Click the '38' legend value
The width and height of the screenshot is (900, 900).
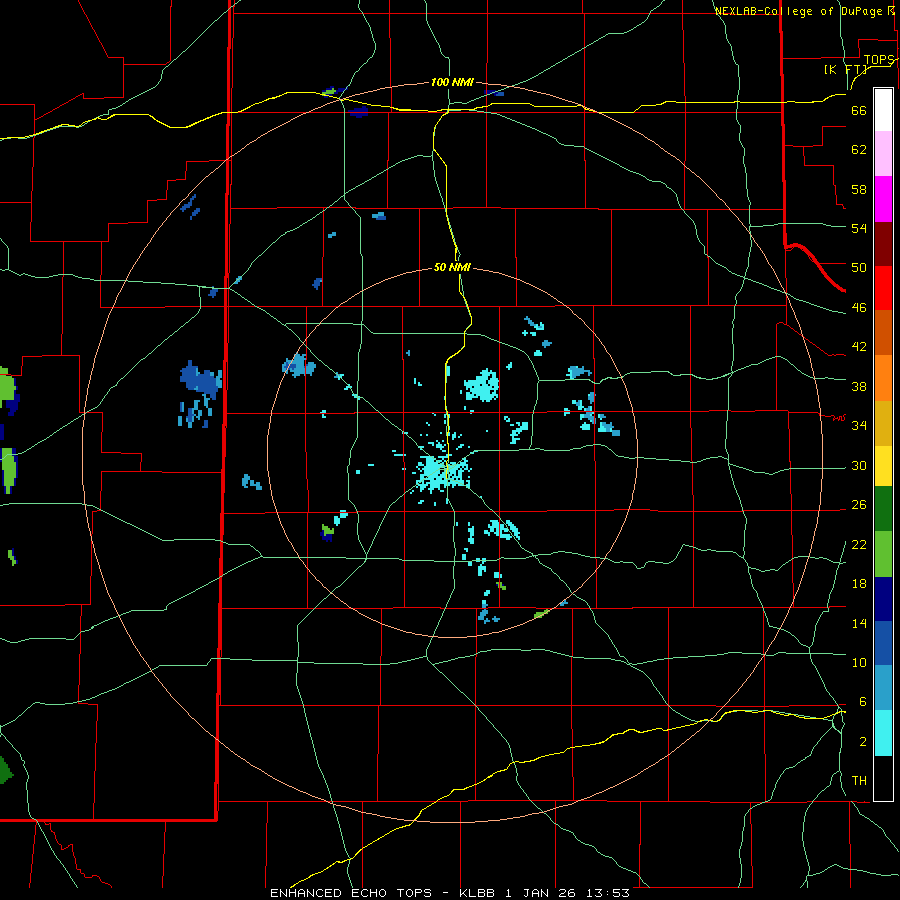click(859, 386)
